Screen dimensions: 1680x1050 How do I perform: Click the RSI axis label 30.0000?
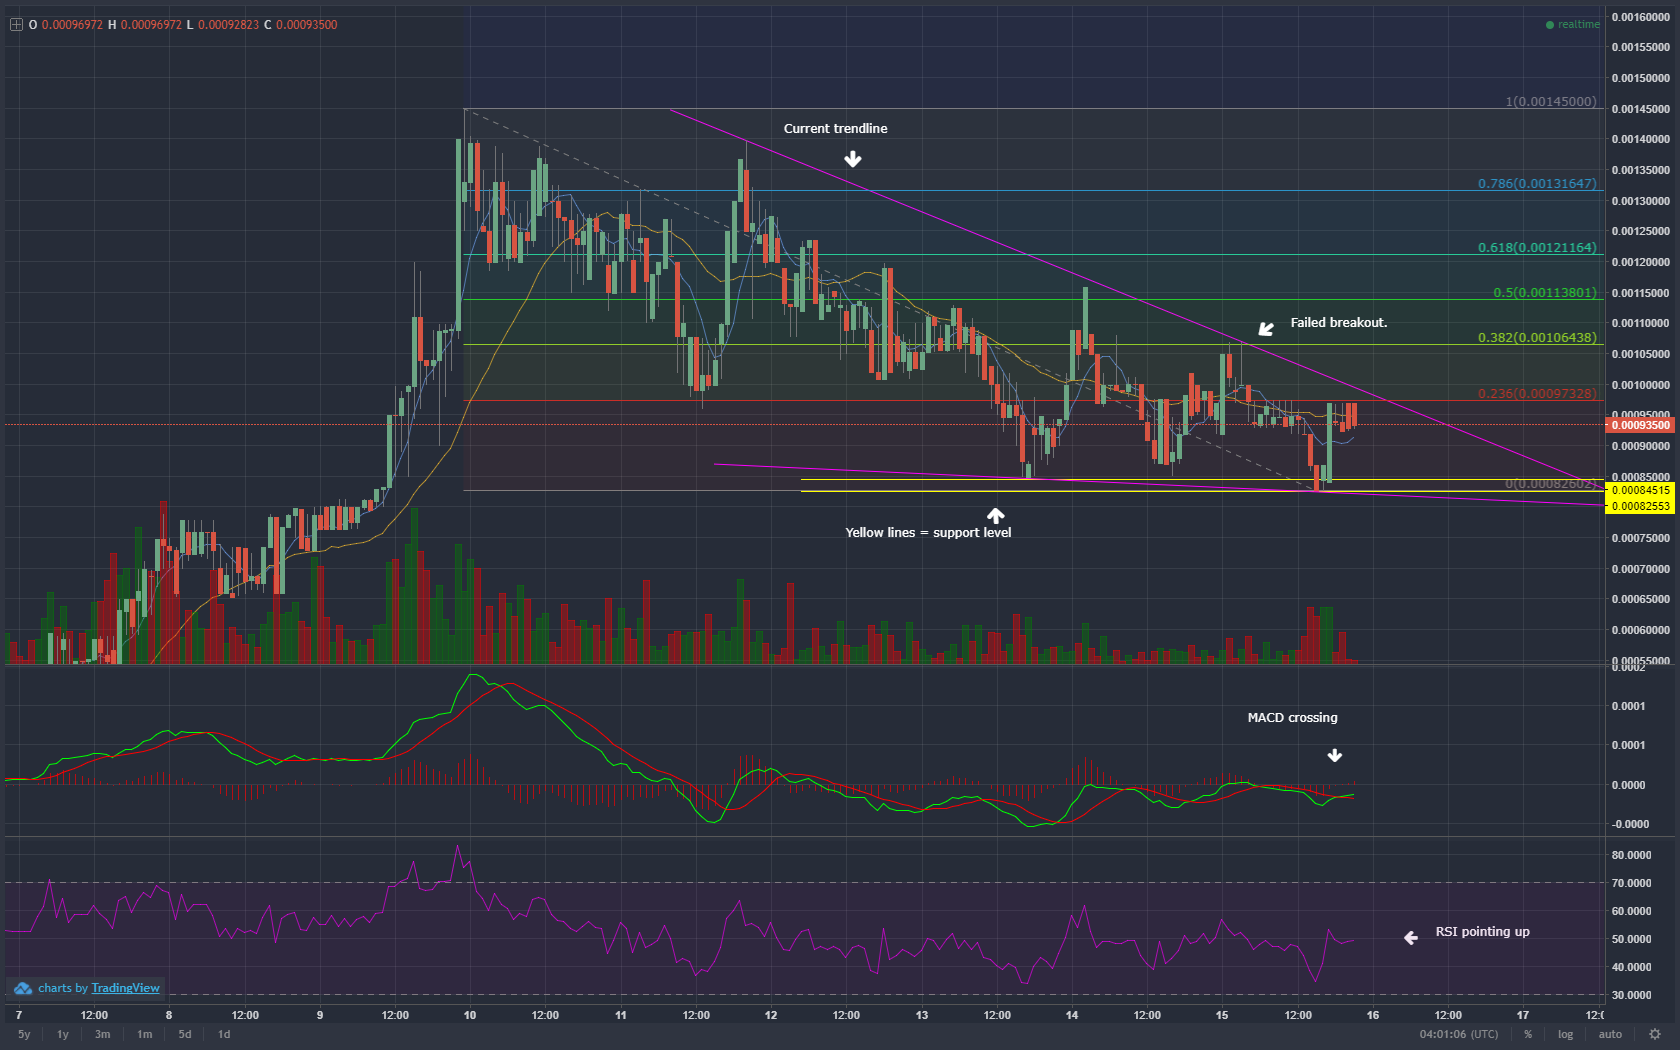(x=1631, y=995)
